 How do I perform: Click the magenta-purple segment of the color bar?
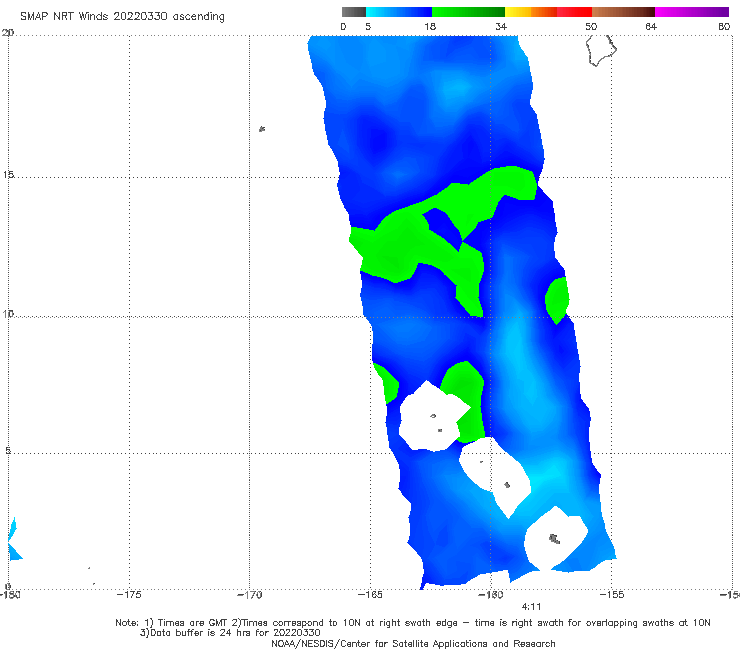[692, 12]
